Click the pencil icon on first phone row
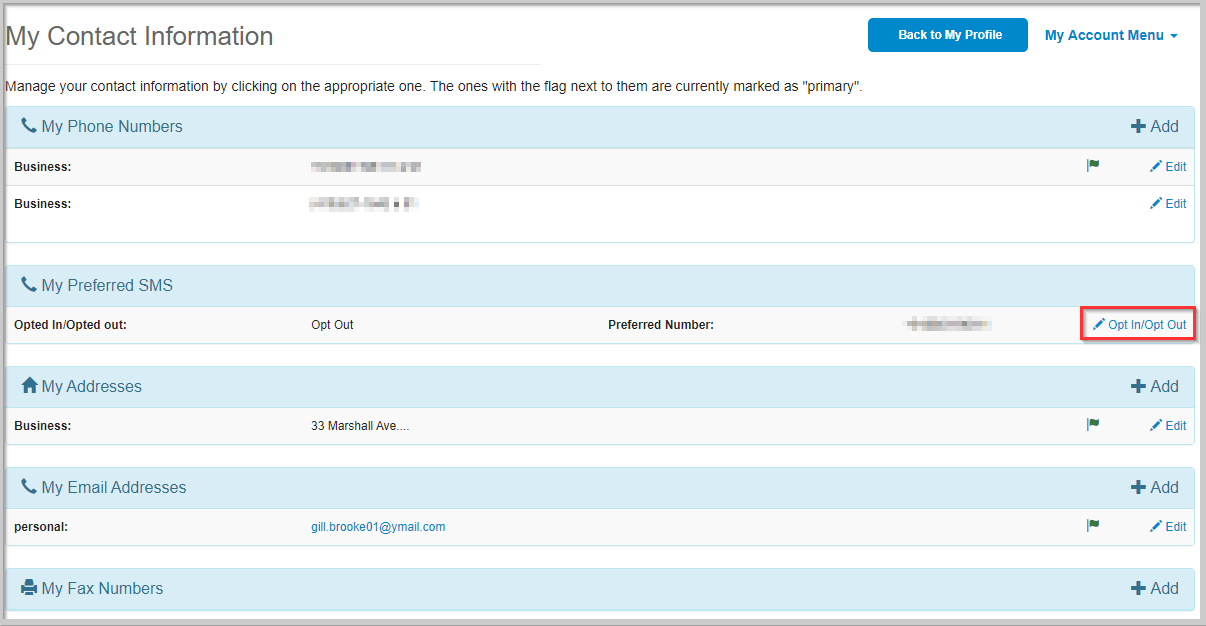The image size is (1206, 626). [1156, 167]
